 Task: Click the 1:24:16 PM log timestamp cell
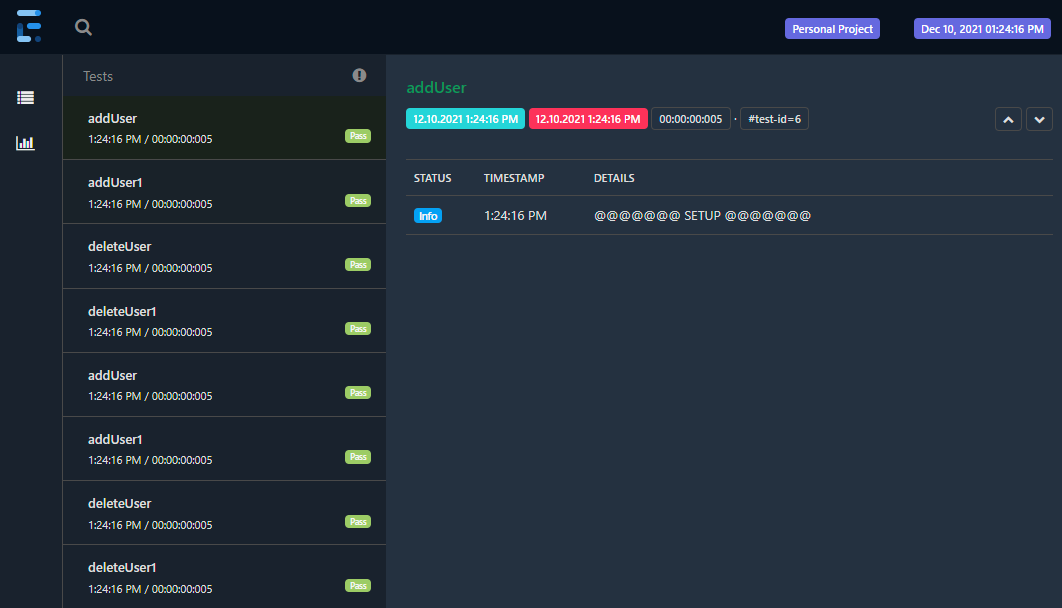515,215
